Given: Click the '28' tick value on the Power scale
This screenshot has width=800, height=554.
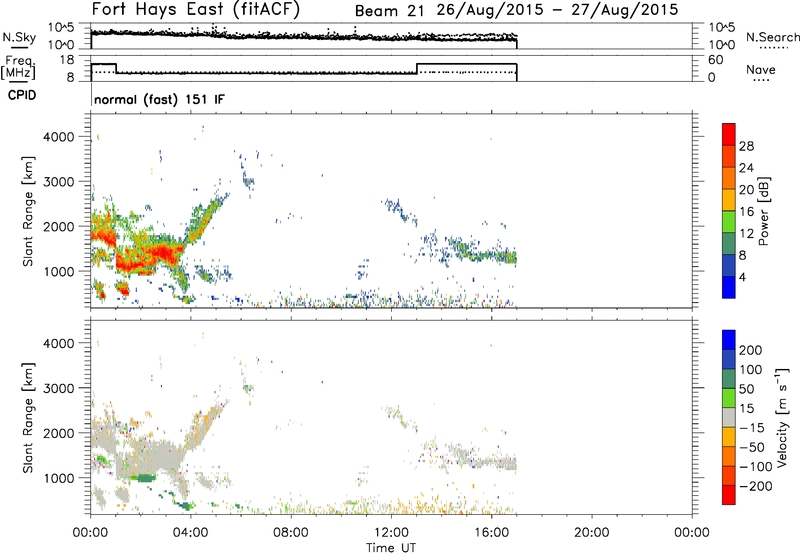Looking at the screenshot, I should pyautogui.click(x=746, y=146).
